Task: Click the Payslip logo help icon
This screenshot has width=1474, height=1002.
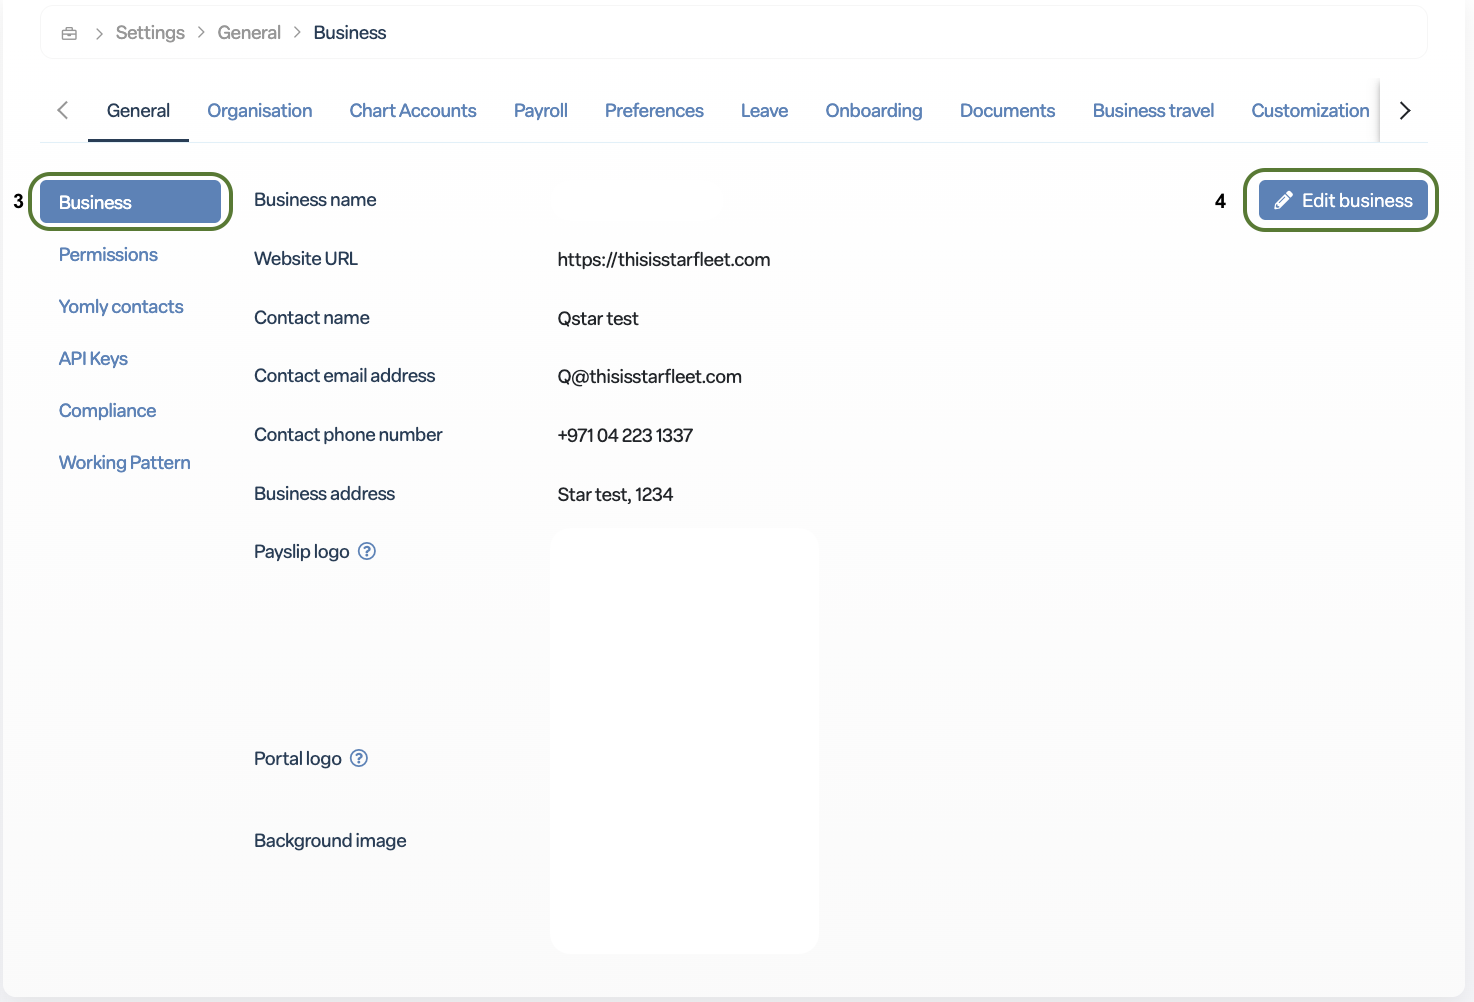Action: 367,551
